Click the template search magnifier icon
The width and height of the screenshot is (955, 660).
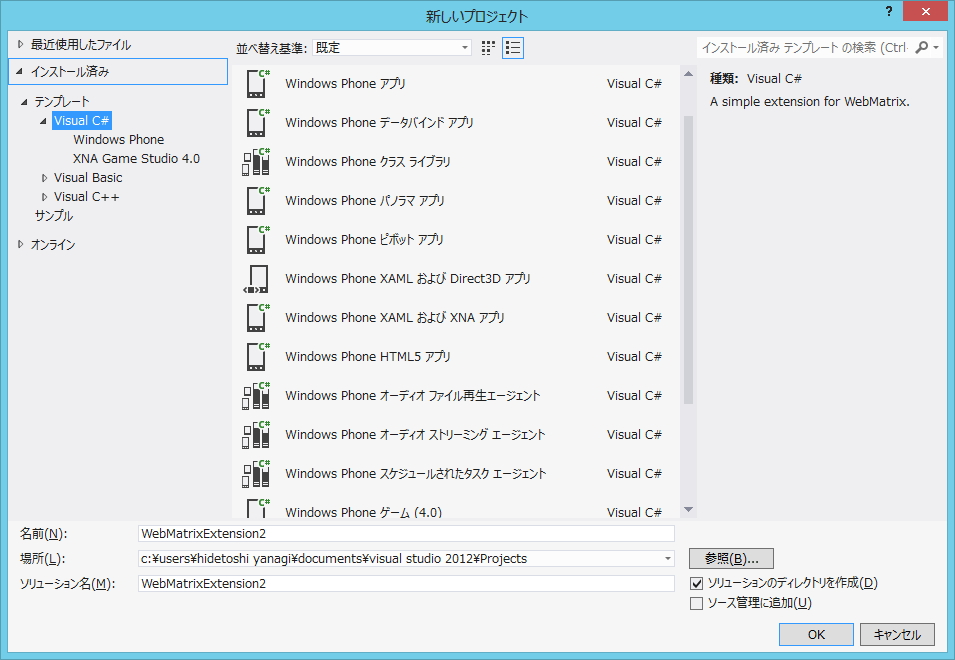point(922,47)
